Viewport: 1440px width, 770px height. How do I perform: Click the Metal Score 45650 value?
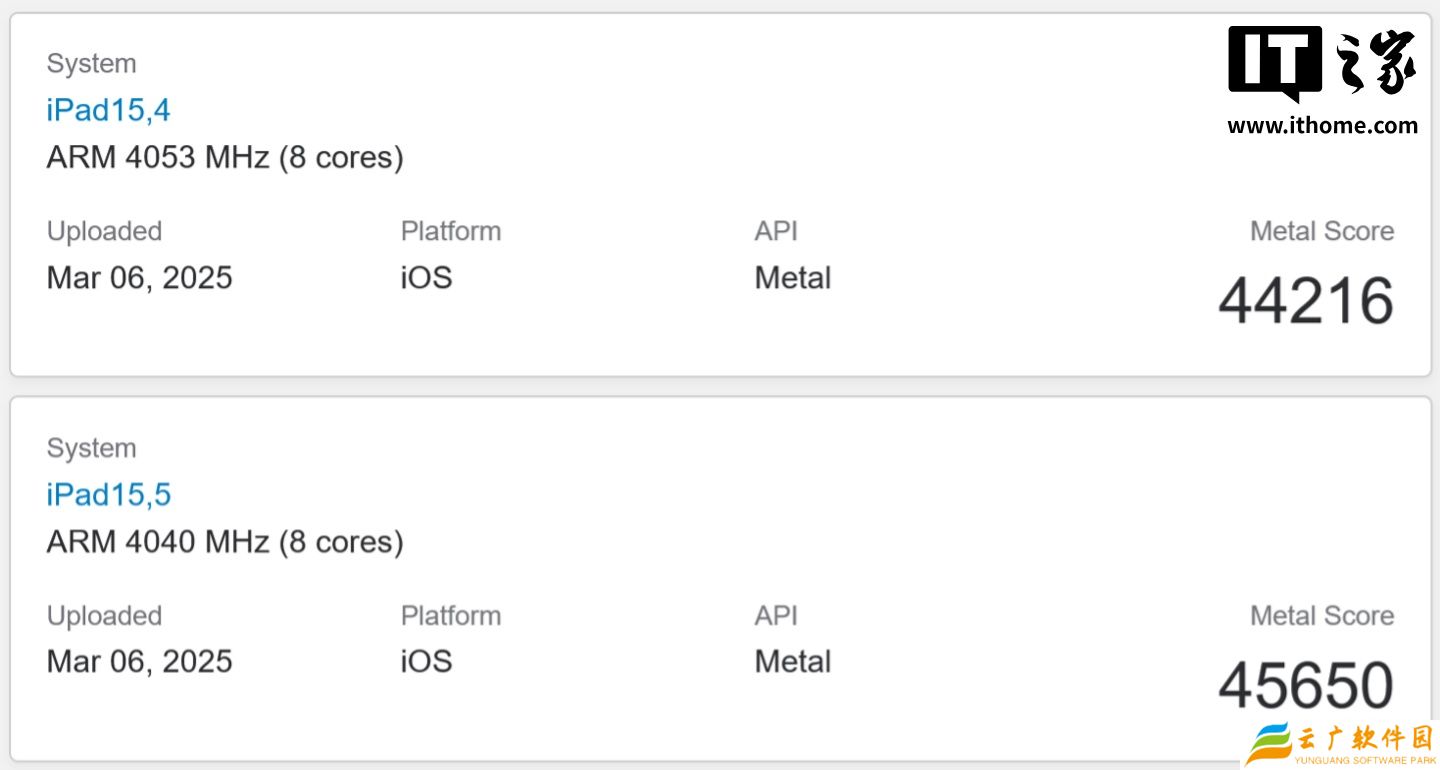point(1305,685)
